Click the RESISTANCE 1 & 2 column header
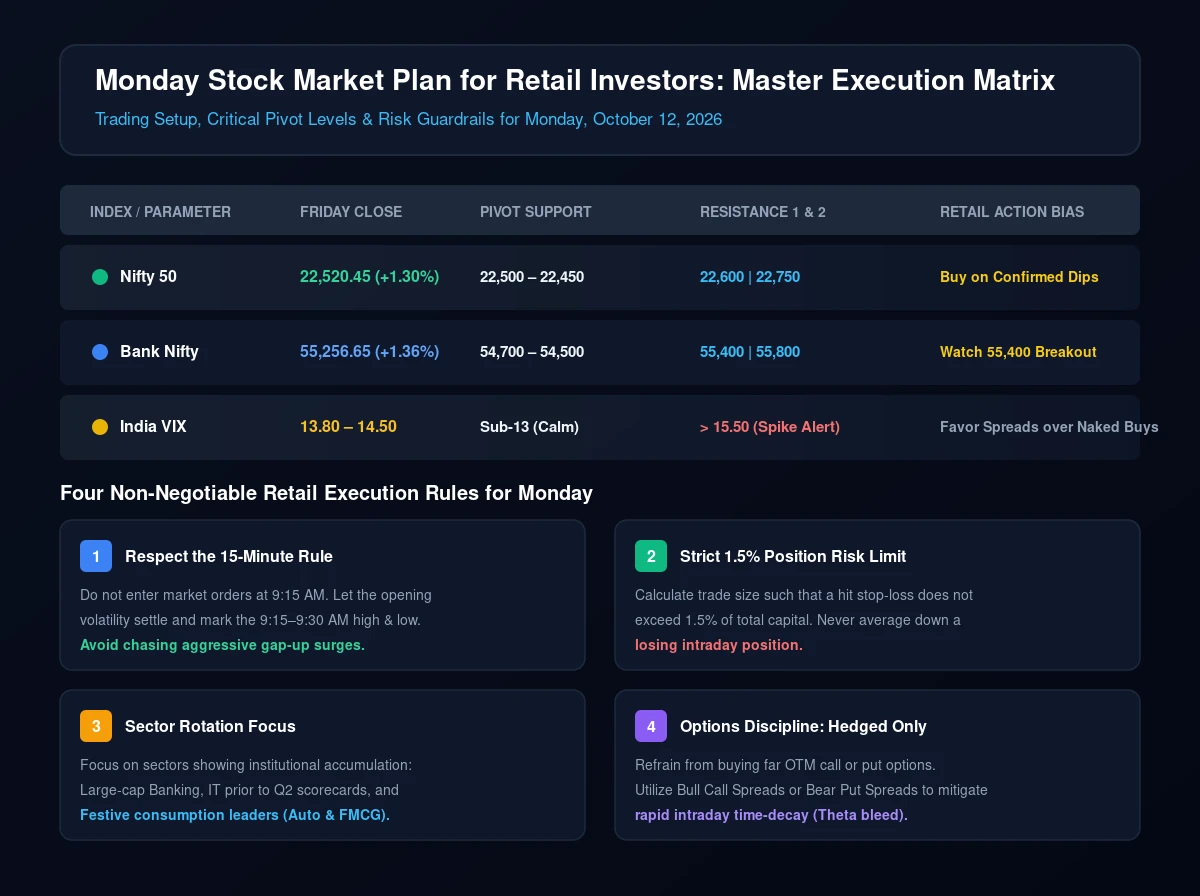This screenshot has height=896, width=1200. pyautogui.click(x=763, y=212)
